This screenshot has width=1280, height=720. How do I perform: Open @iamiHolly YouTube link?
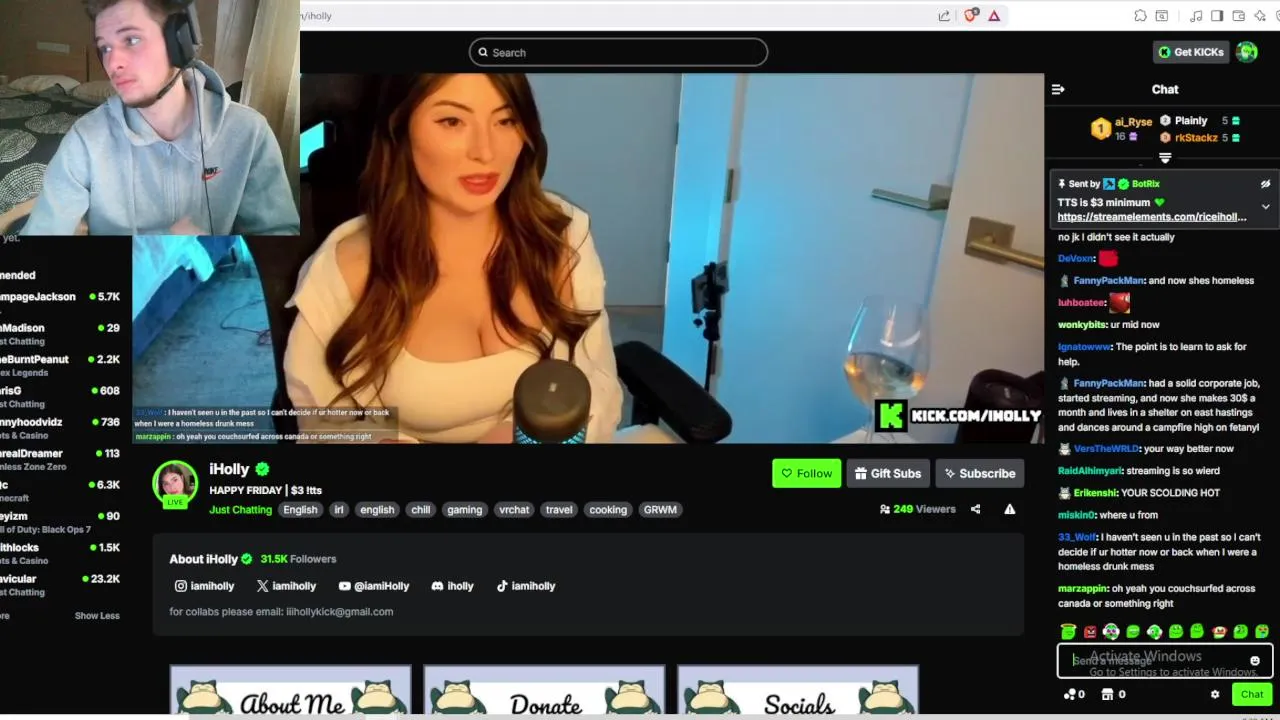click(374, 586)
